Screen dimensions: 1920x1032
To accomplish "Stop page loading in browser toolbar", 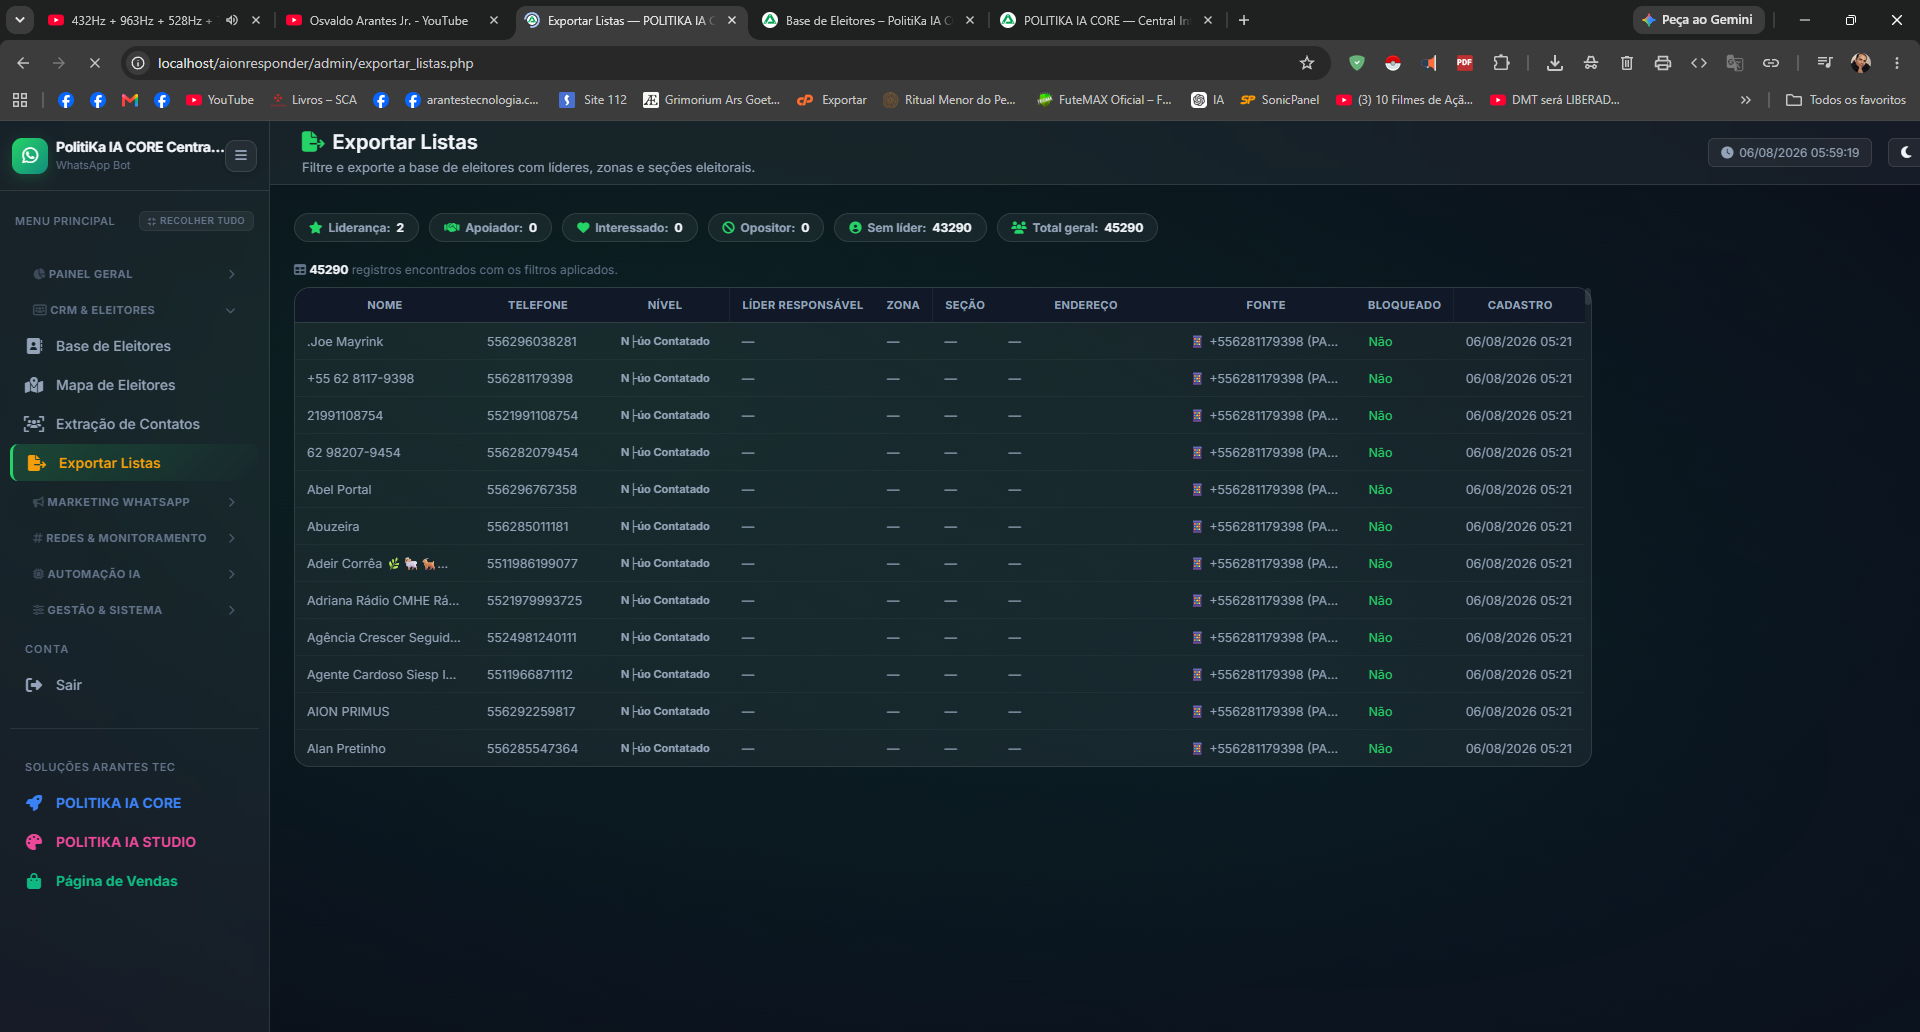I will point(94,63).
